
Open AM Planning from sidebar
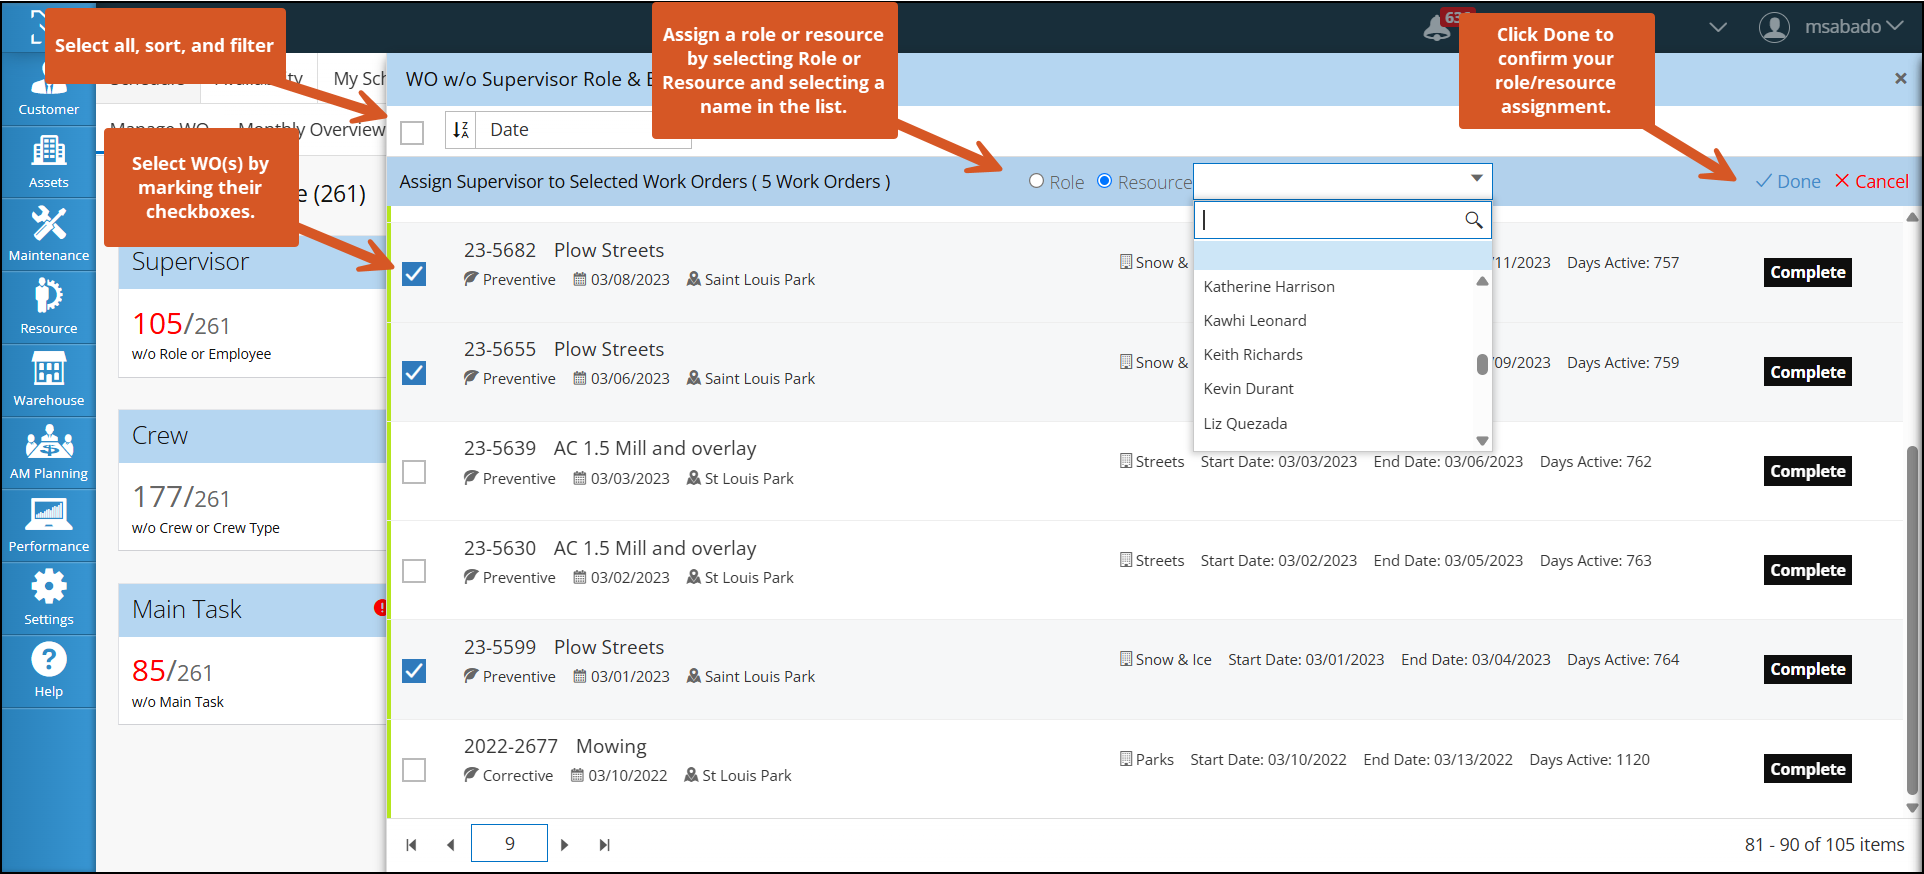(48, 452)
